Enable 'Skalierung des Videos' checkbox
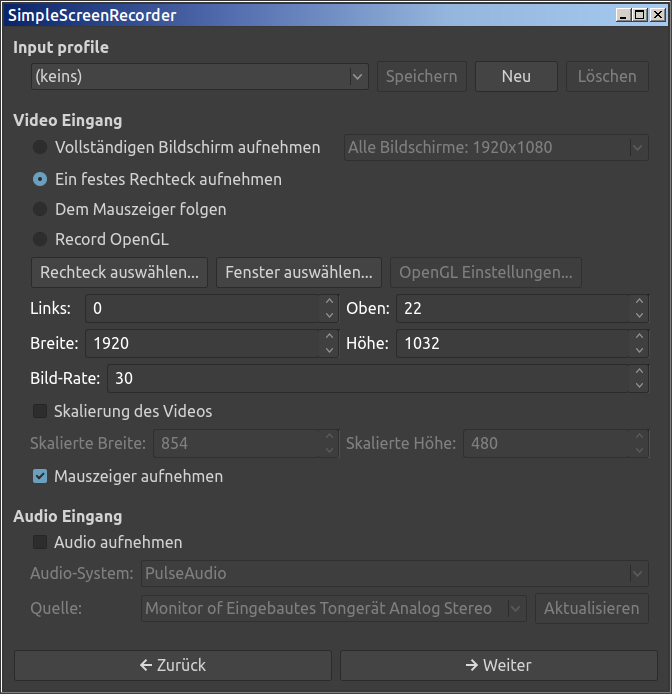 click(x=40, y=411)
